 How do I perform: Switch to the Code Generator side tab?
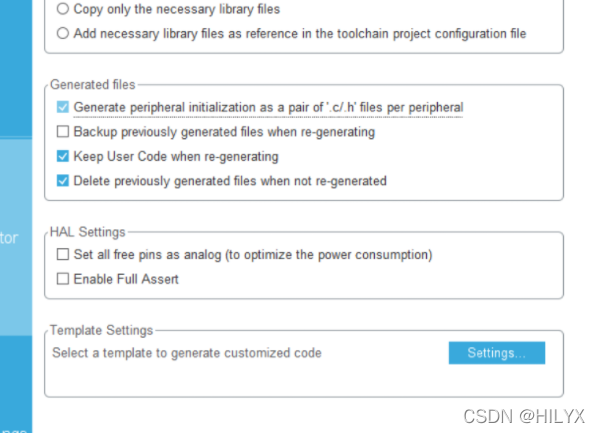[15, 240]
